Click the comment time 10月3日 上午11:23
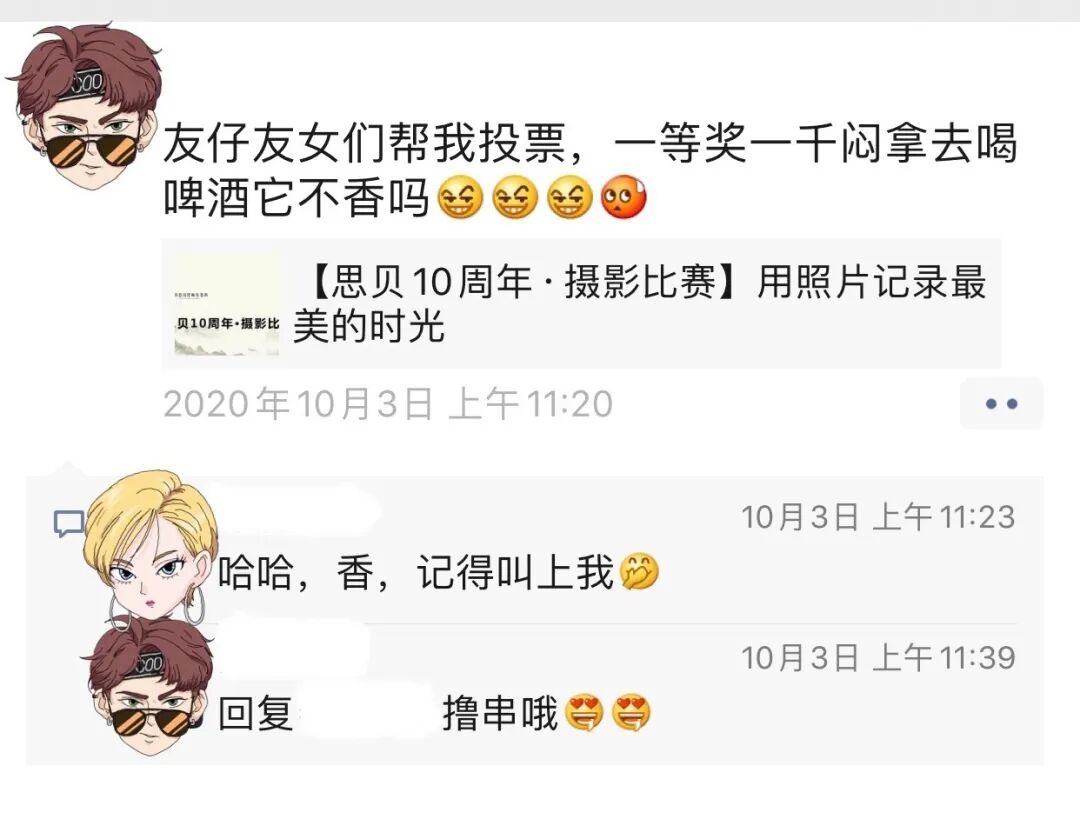Screen dimensions: 1080x819 click(878, 517)
